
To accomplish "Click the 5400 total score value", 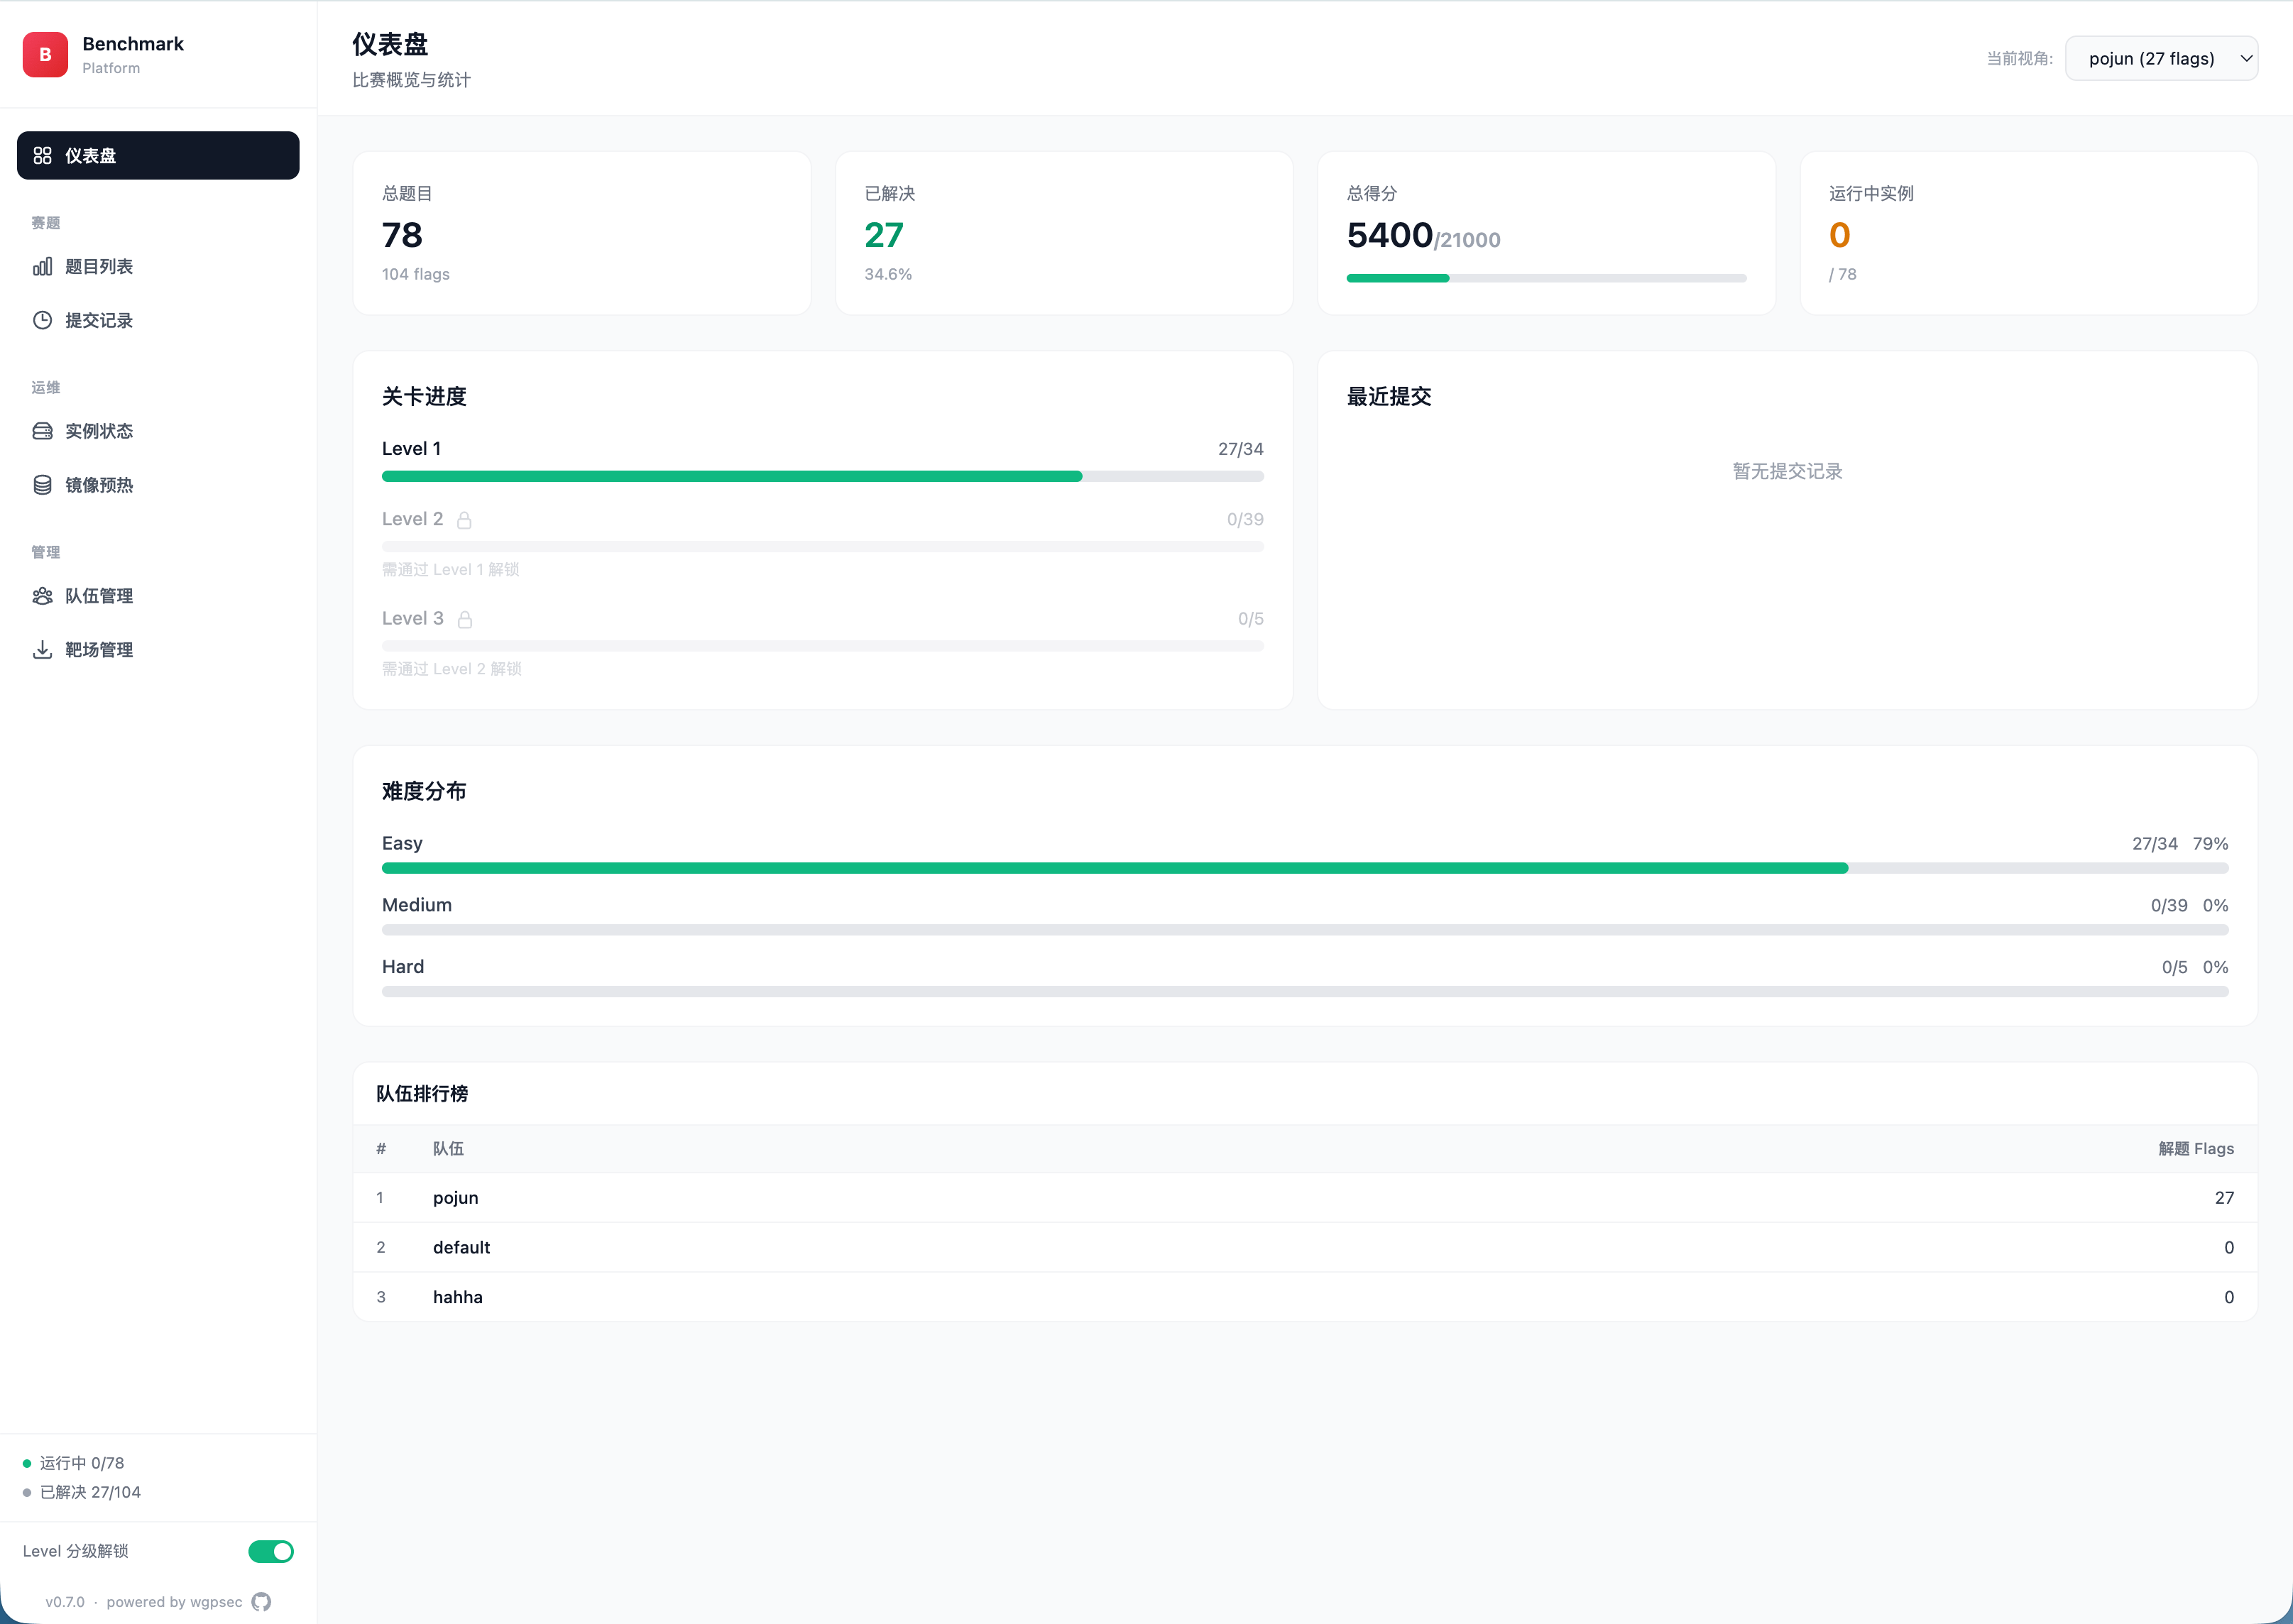I will point(1389,236).
